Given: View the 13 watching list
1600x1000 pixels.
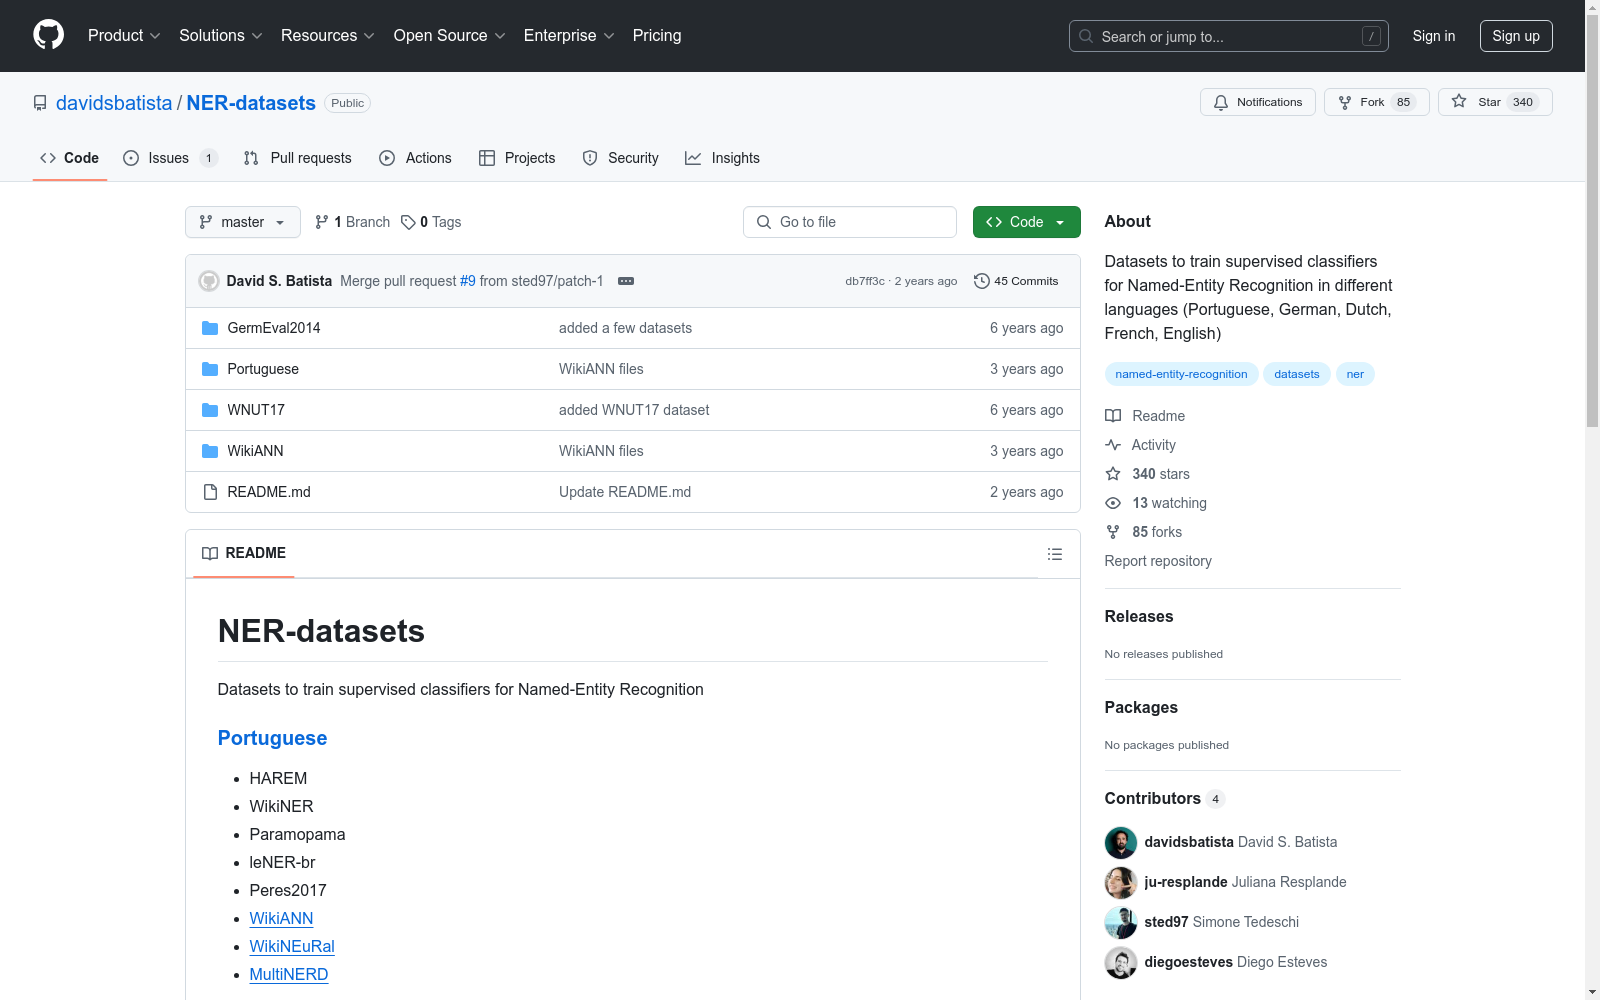Looking at the screenshot, I should 1156,503.
